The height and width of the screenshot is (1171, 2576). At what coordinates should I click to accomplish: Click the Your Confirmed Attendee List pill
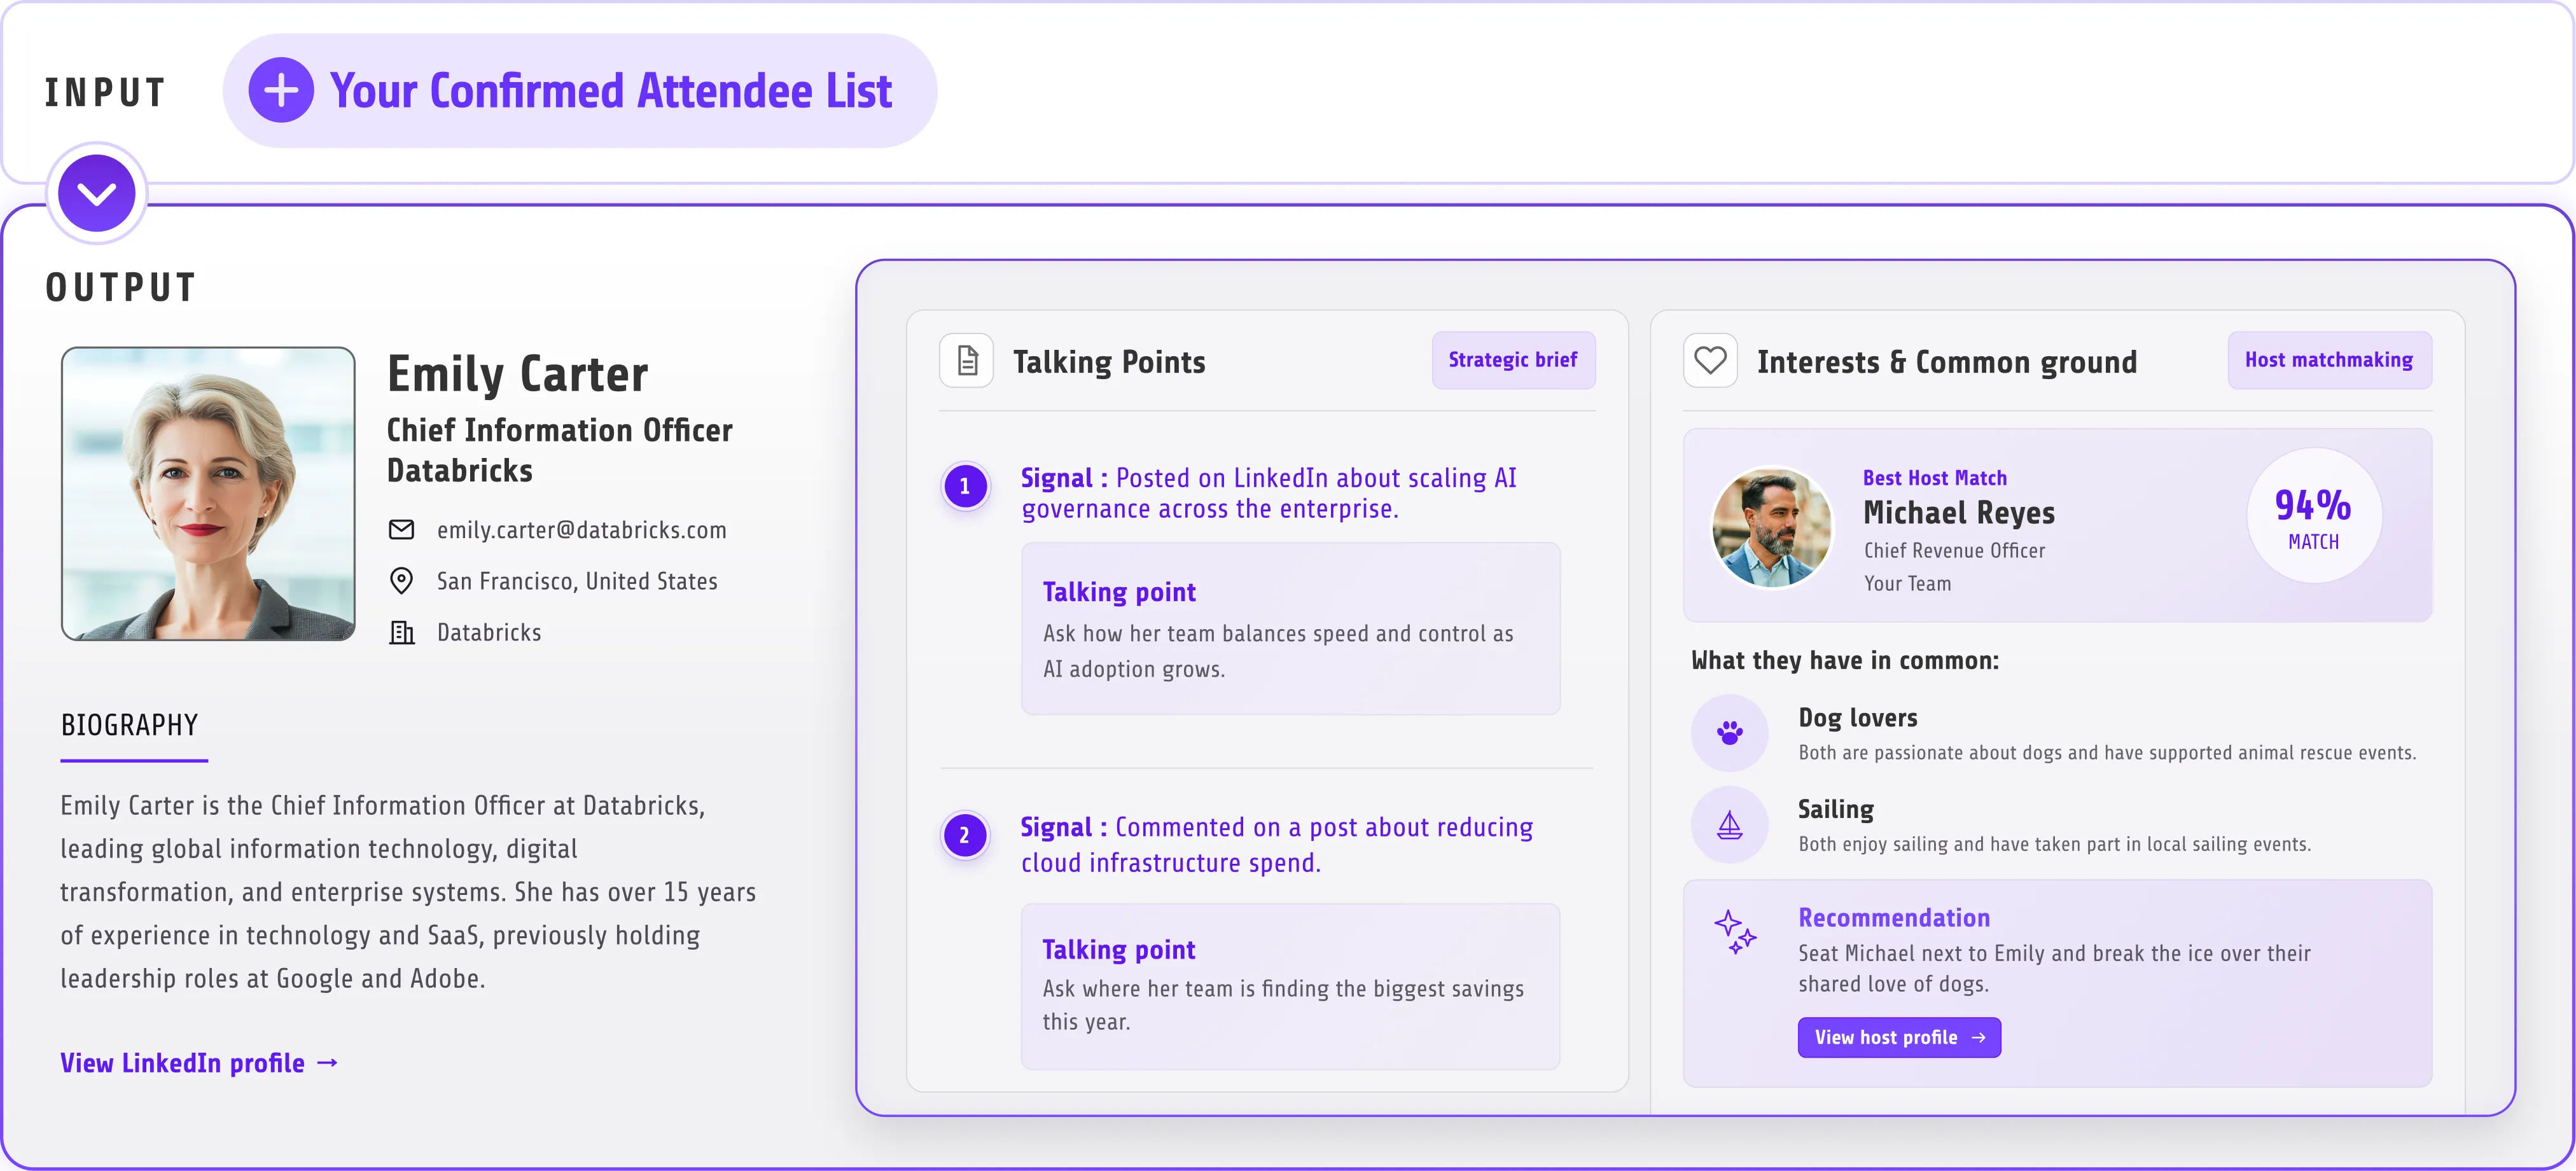pyautogui.click(x=580, y=91)
